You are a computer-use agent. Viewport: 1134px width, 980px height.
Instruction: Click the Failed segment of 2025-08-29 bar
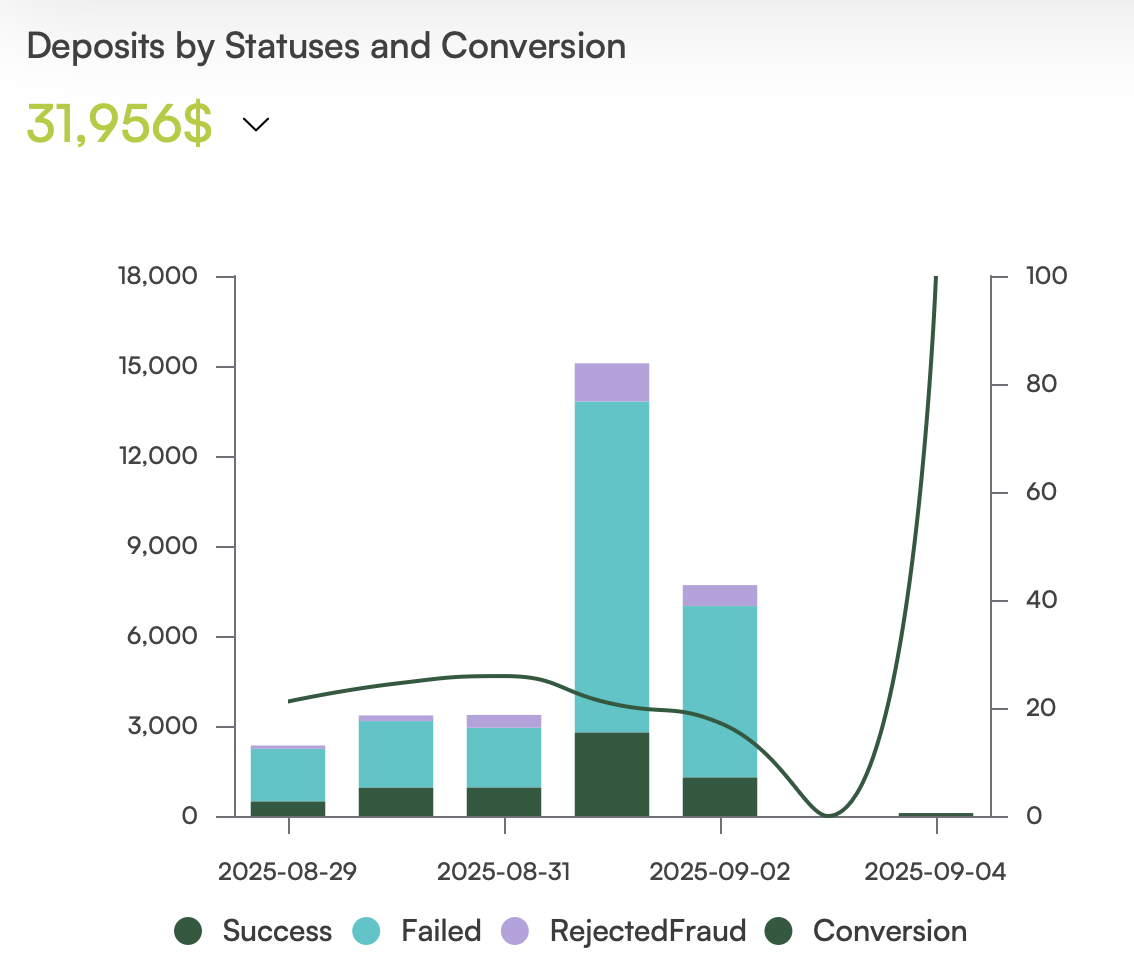coord(288,774)
